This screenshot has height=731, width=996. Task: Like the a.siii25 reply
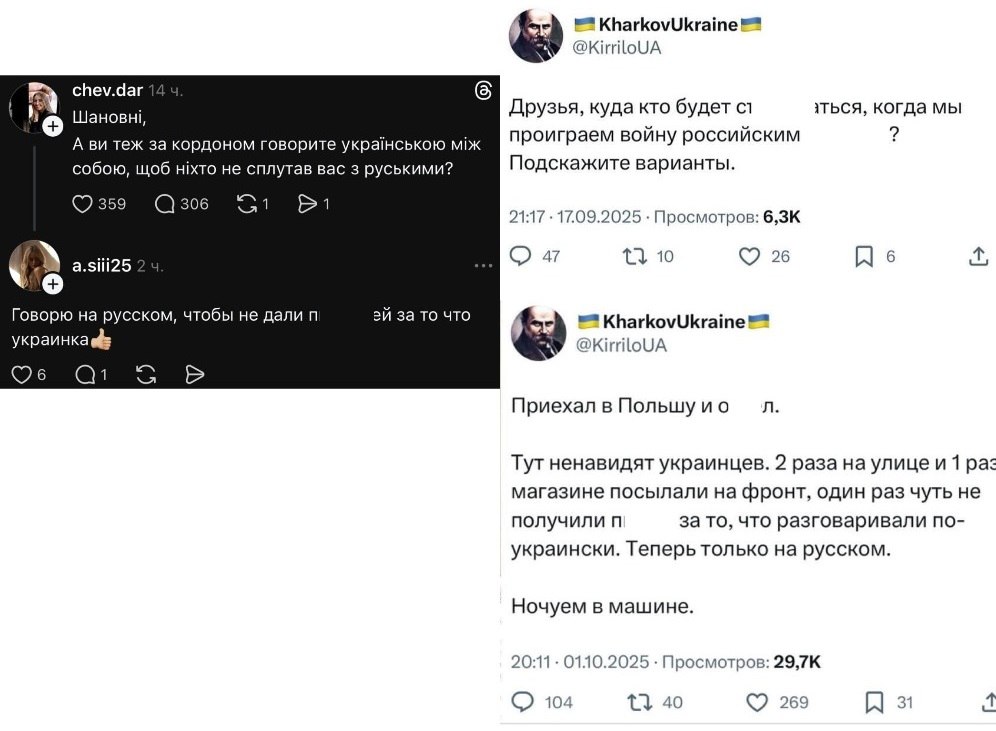(21, 374)
